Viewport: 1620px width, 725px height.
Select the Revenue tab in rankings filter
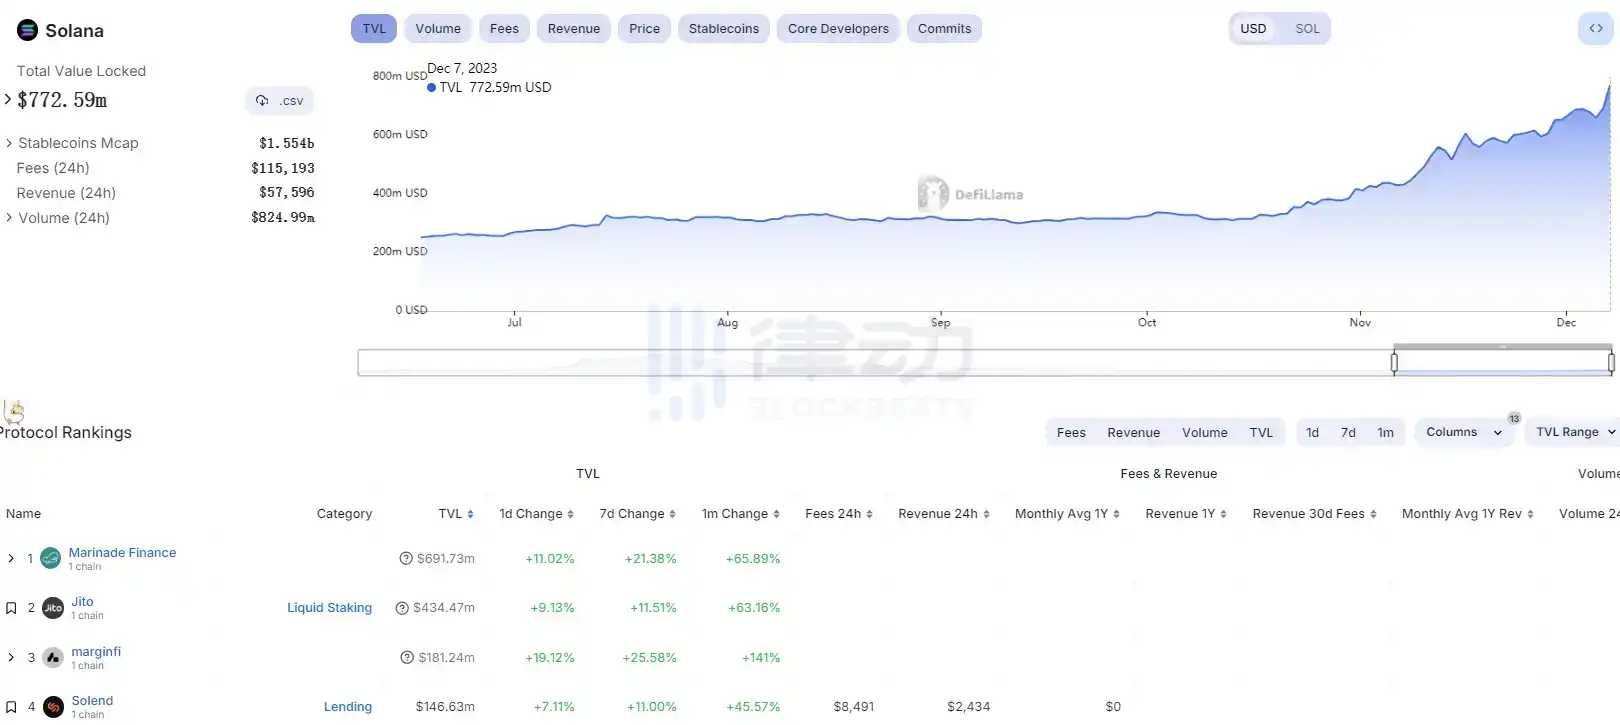coord(1133,433)
